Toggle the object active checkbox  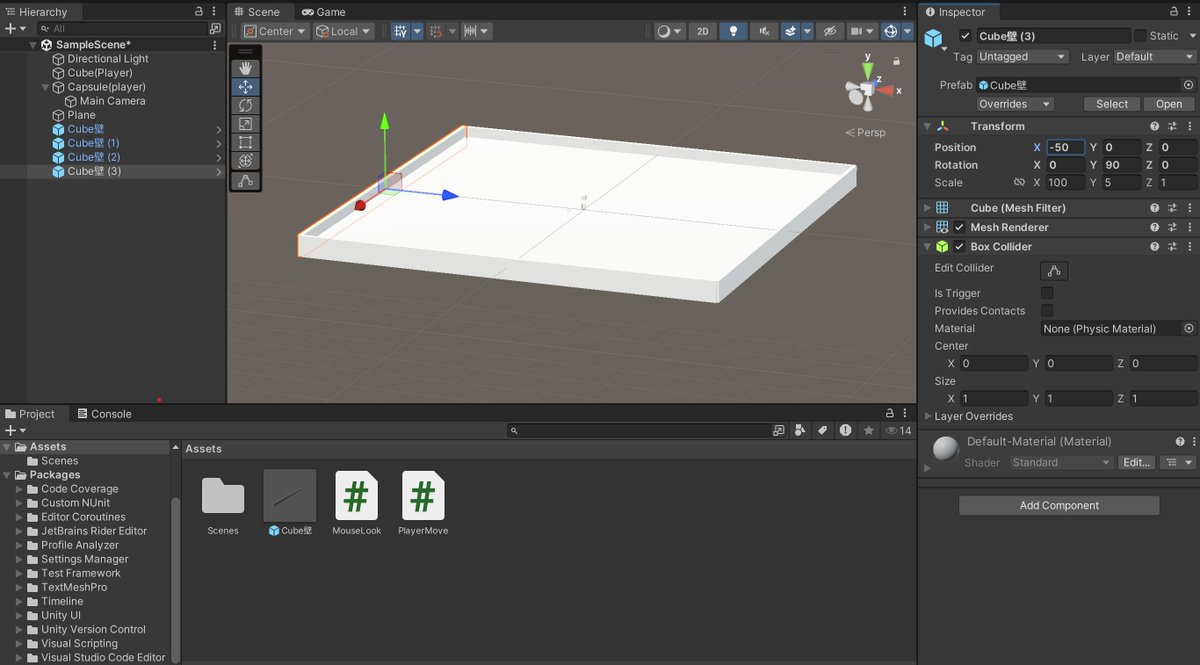coord(965,36)
